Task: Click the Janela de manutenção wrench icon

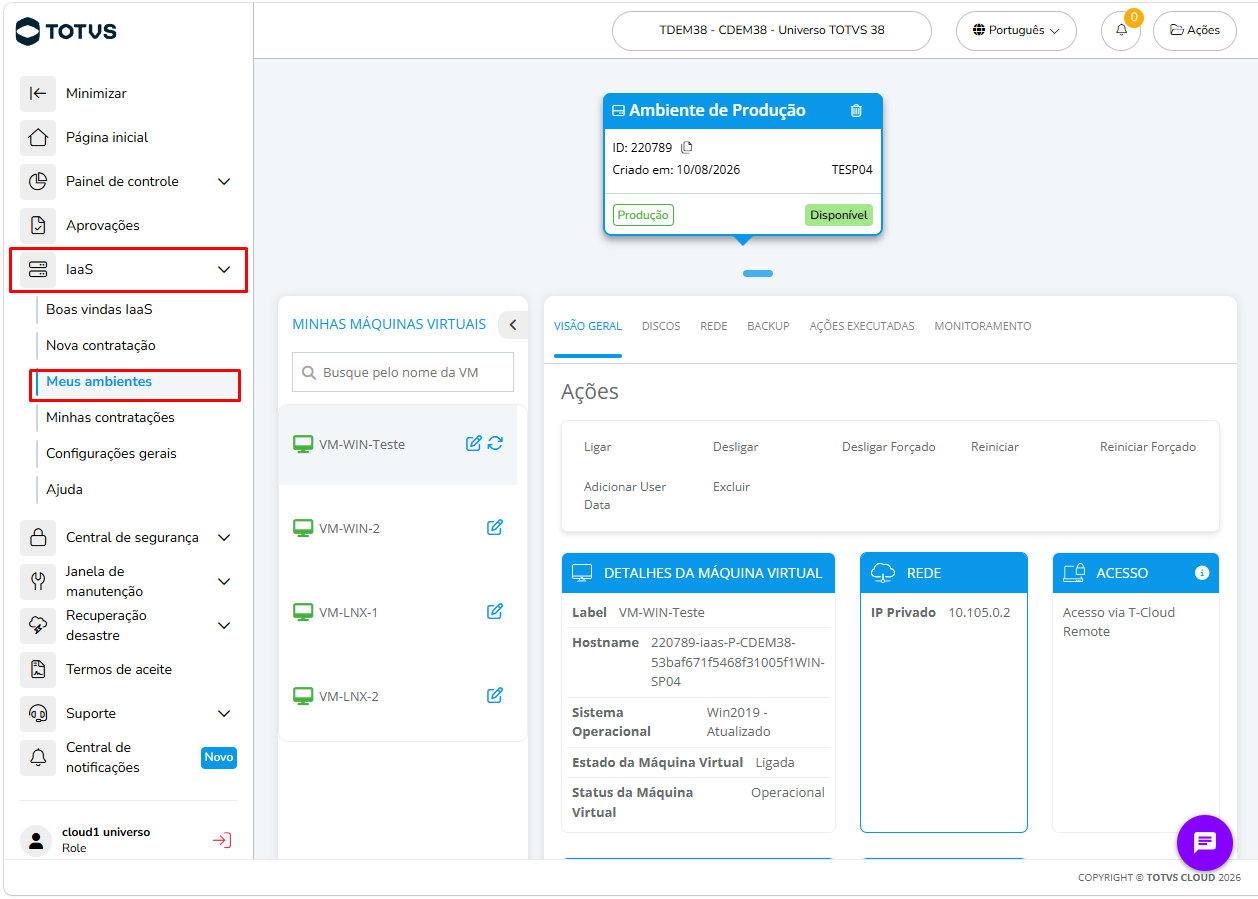Action: tap(38, 581)
